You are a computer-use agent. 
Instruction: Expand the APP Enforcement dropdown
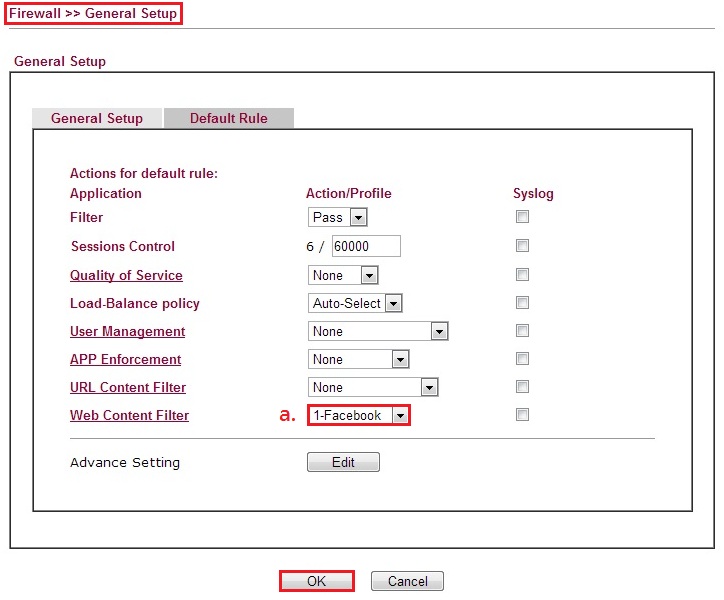(x=359, y=359)
